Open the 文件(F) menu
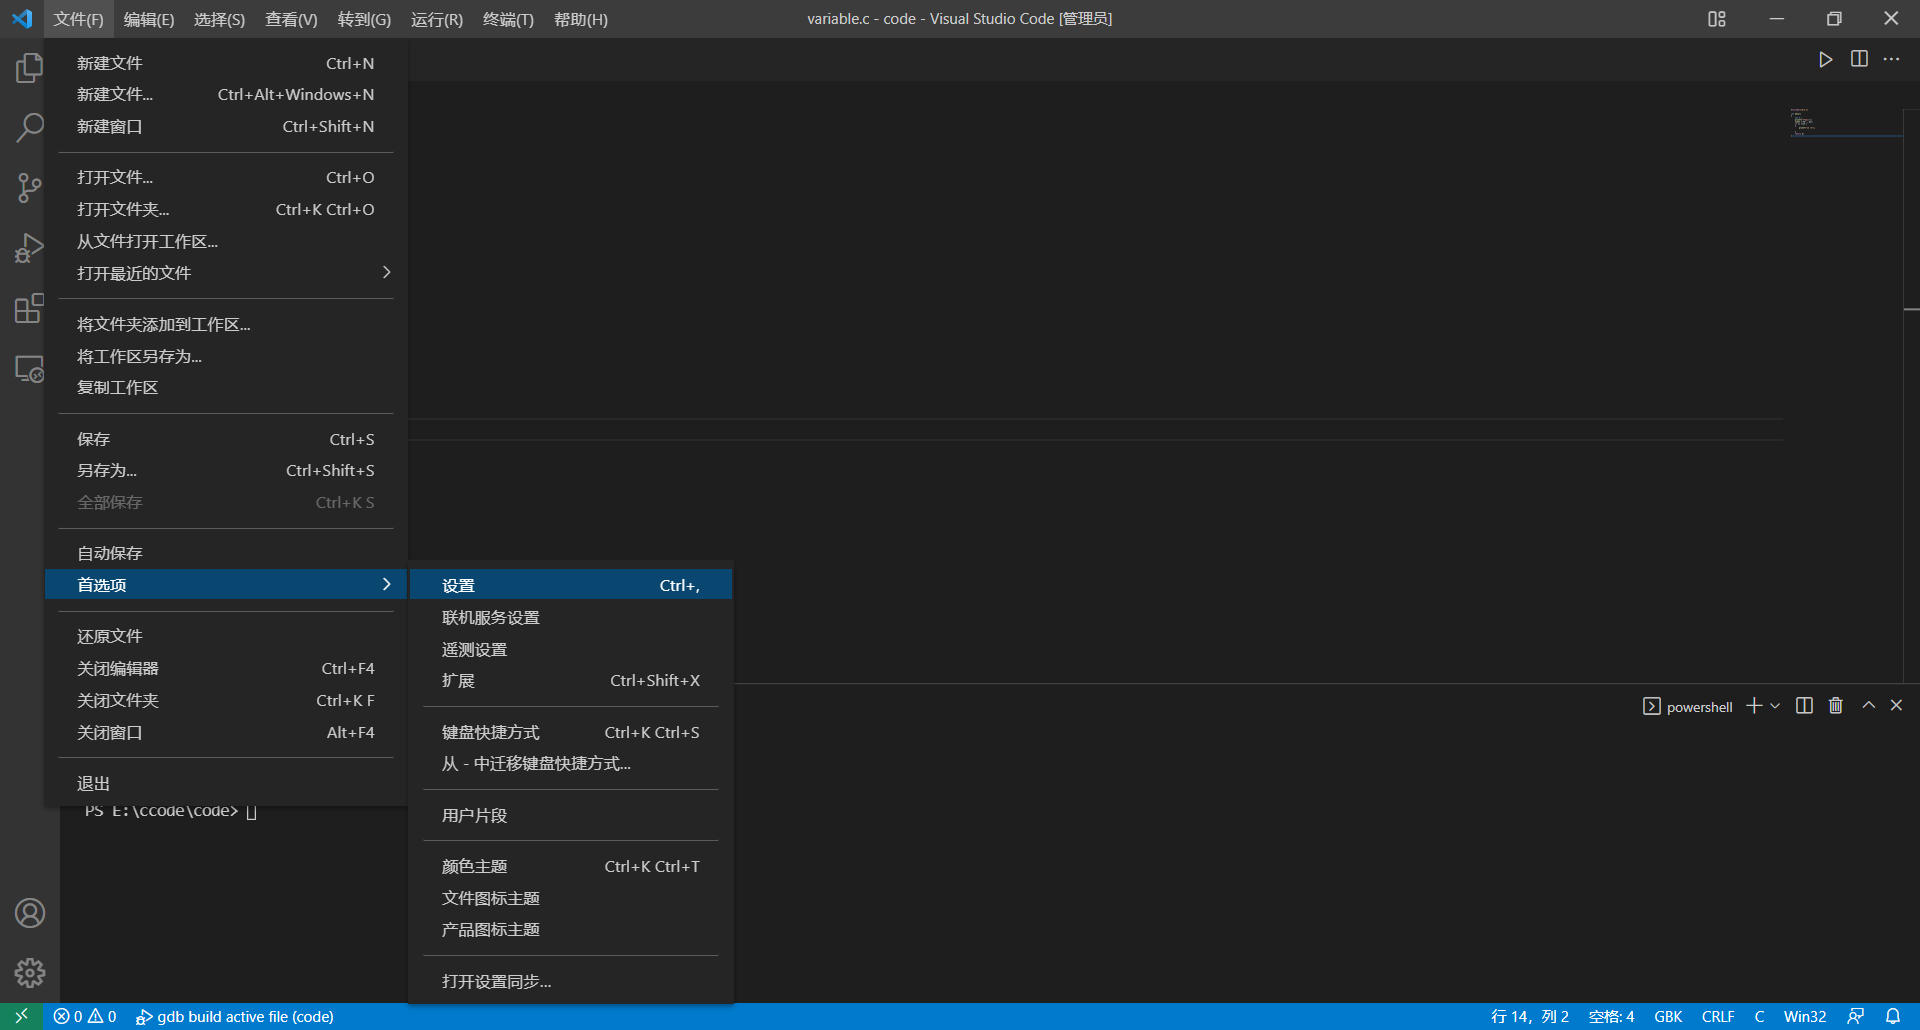This screenshot has height=1030, width=1920. [x=79, y=19]
